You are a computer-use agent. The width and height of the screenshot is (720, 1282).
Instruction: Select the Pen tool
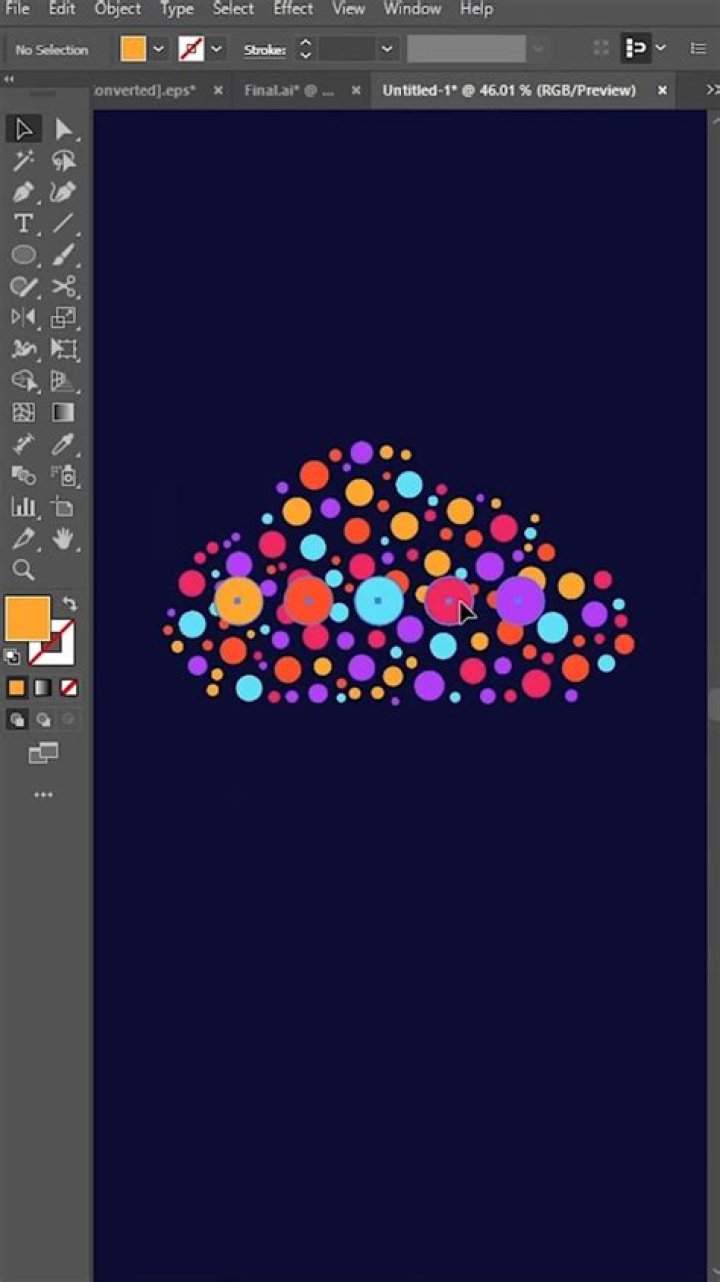24,192
